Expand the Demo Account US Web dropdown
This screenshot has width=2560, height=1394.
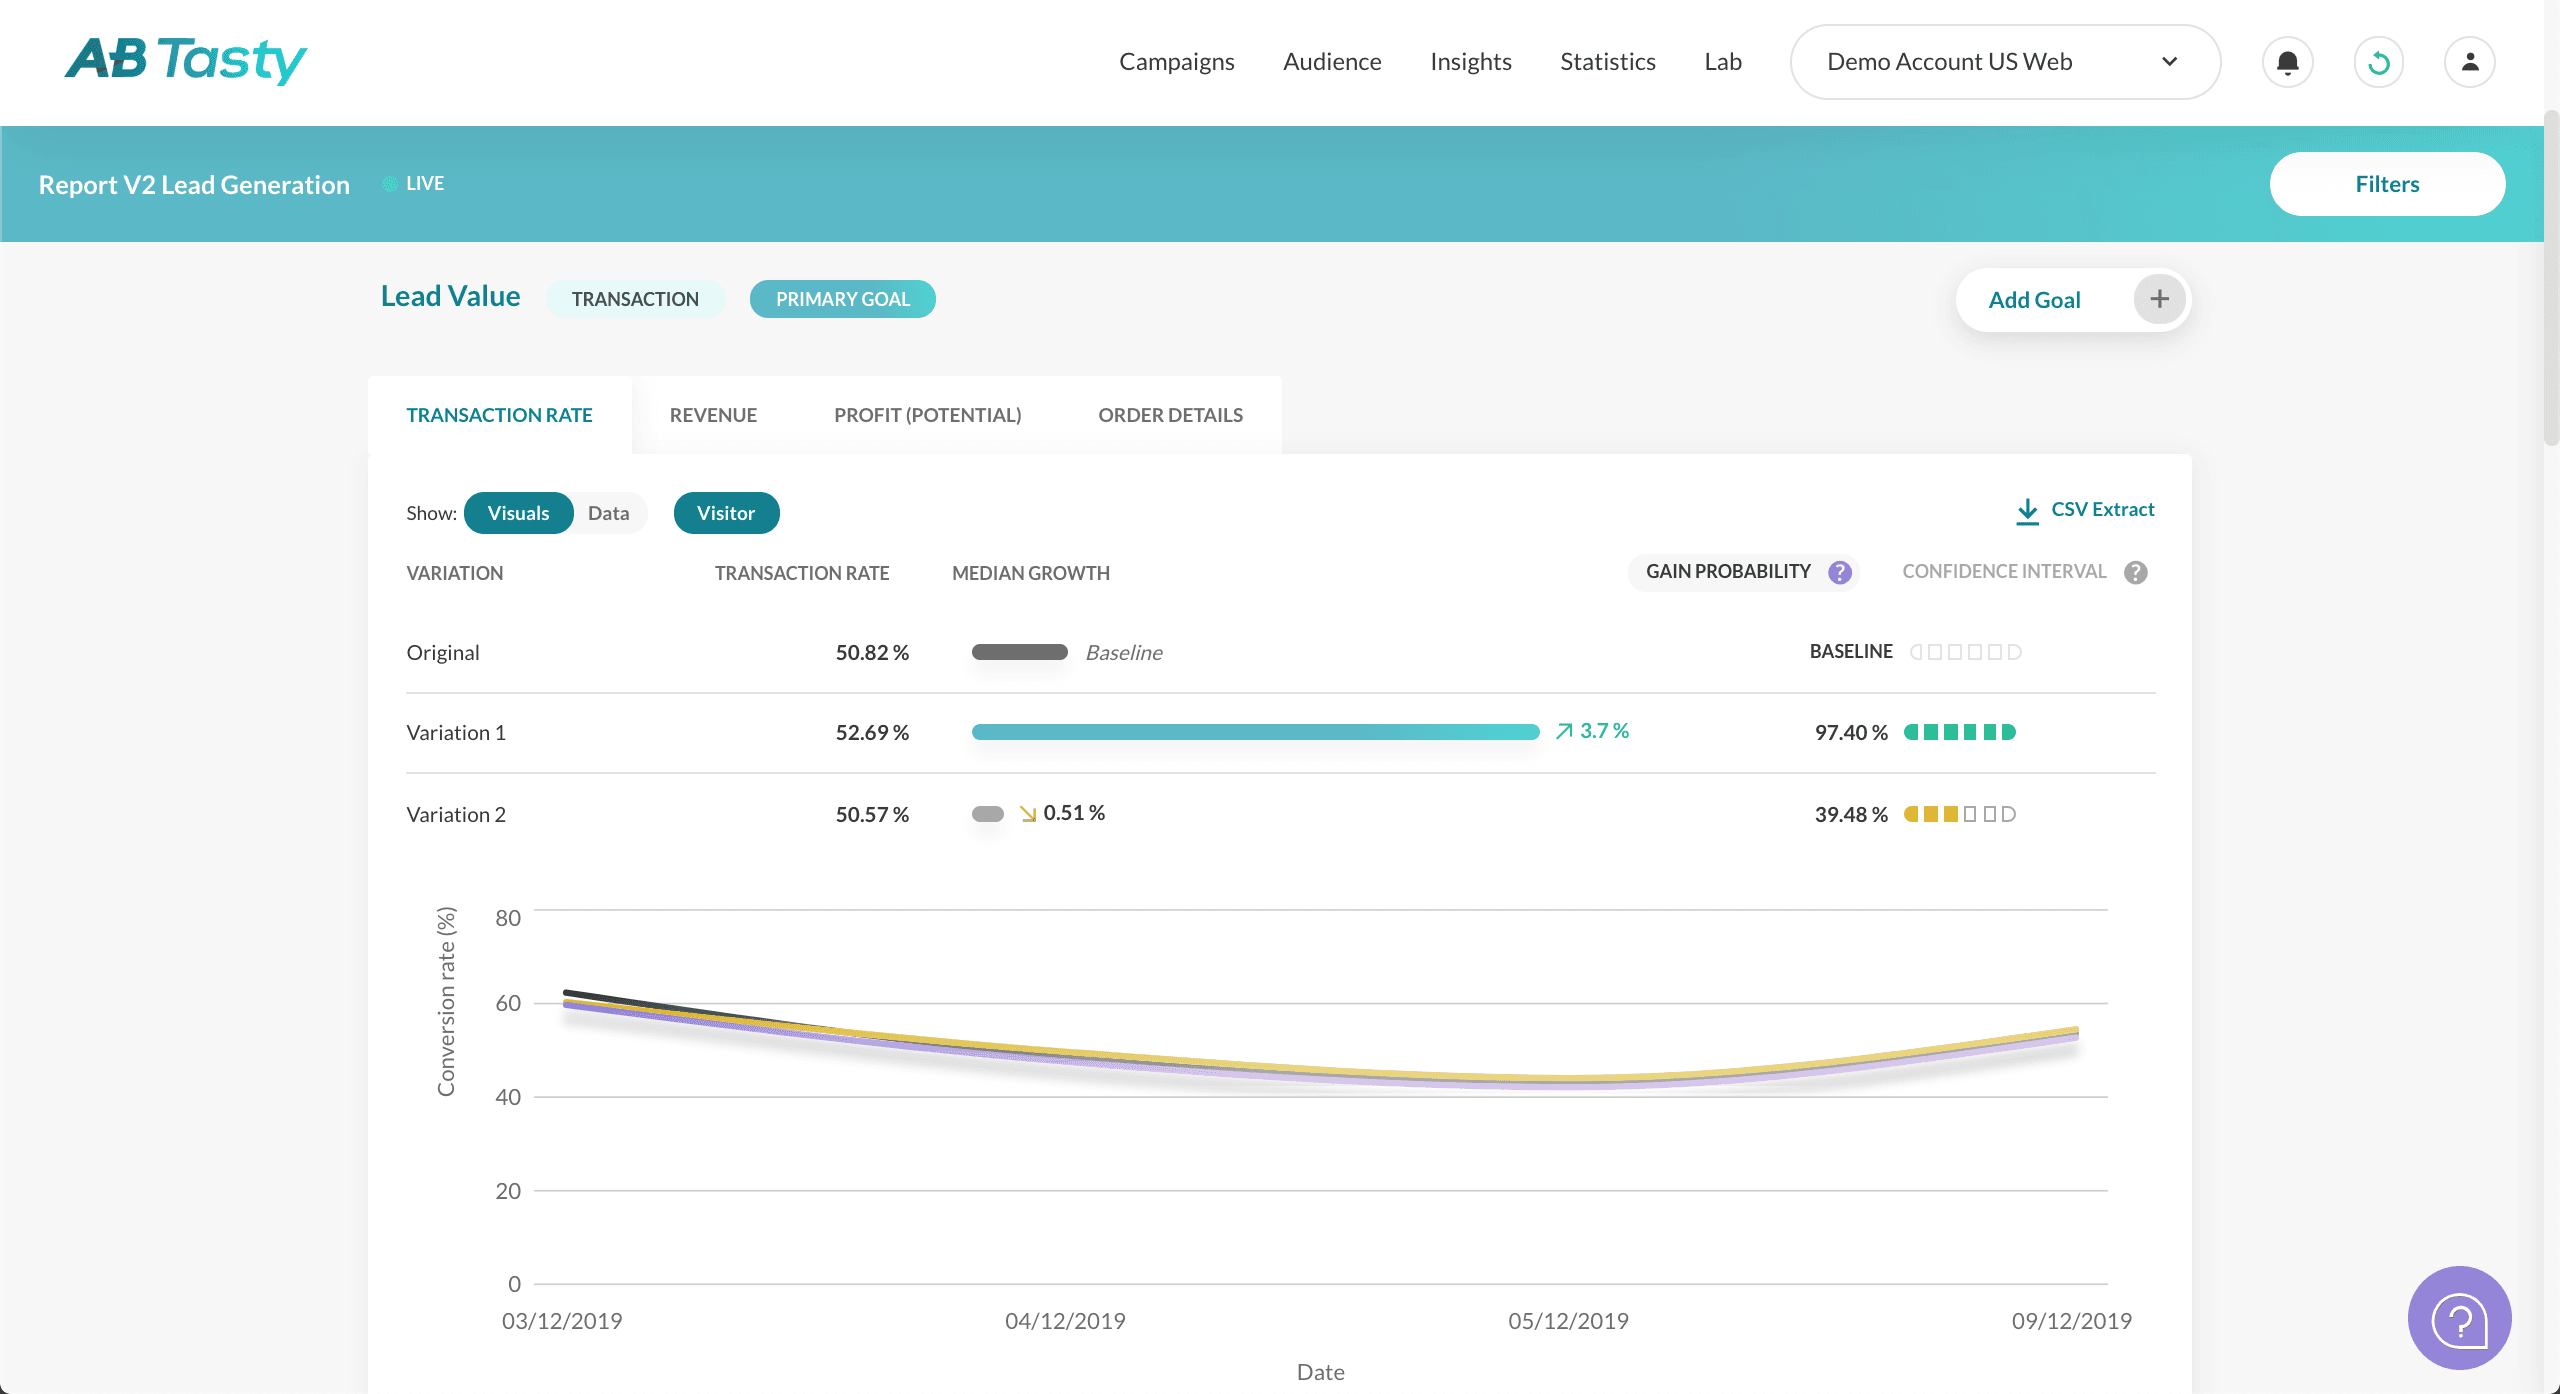[x=2005, y=62]
